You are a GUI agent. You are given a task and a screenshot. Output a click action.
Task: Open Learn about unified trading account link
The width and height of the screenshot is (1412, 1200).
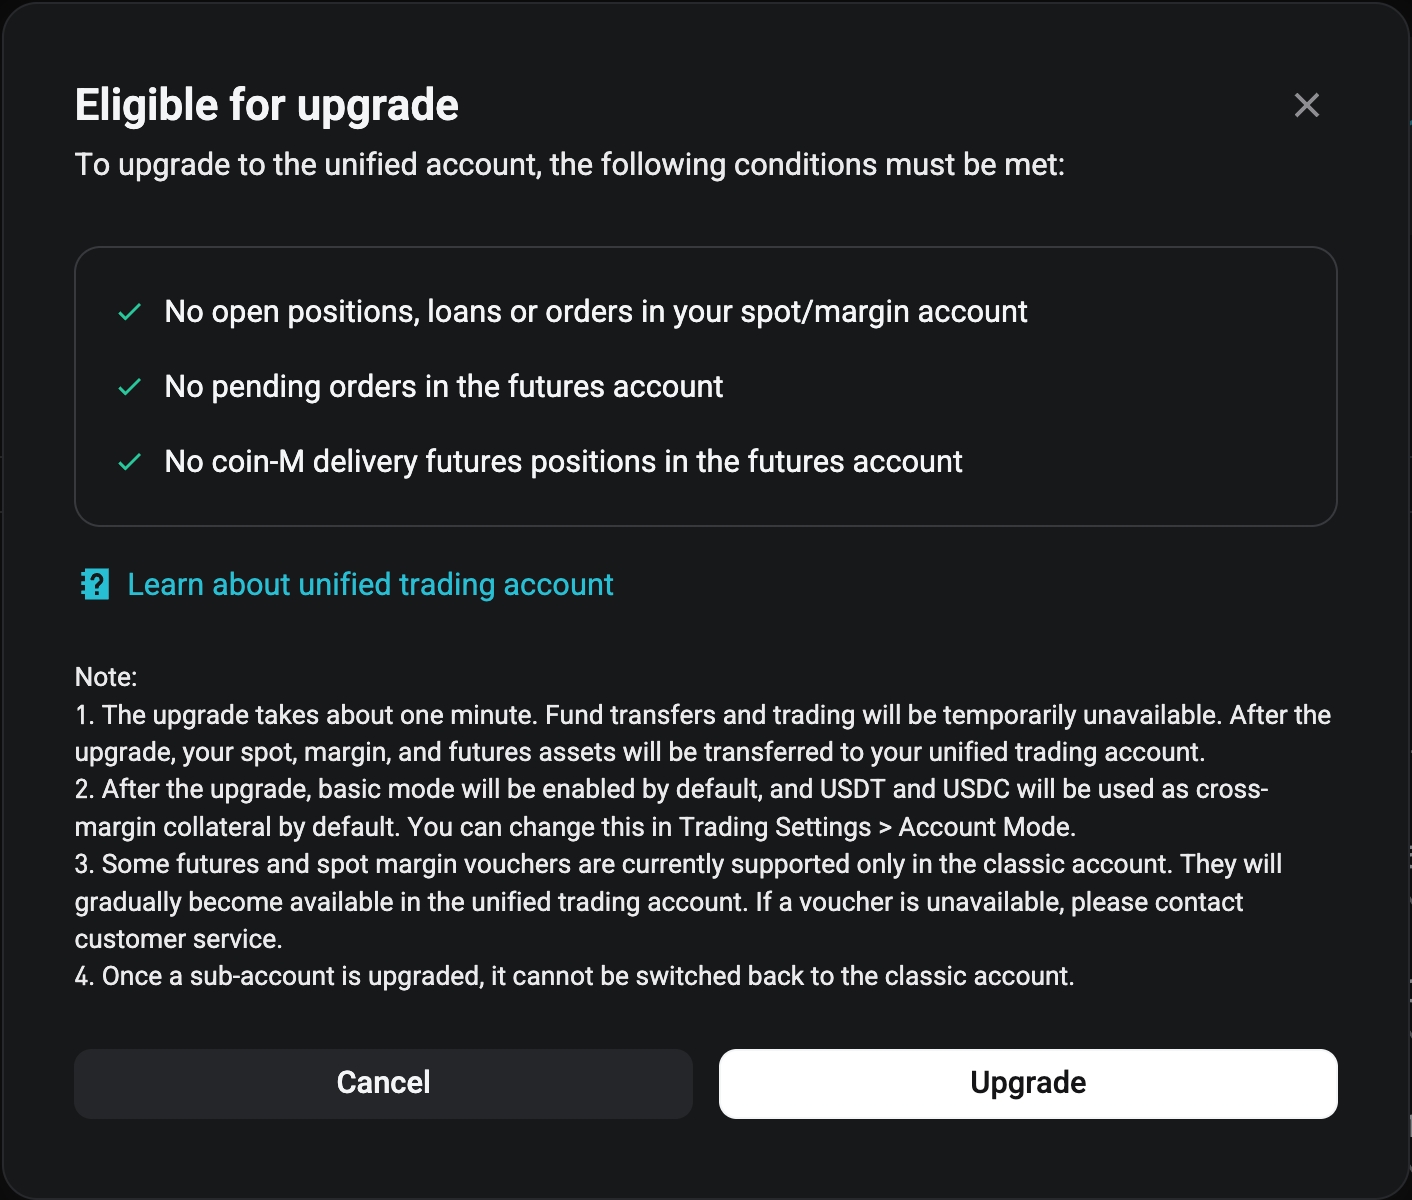[x=370, y=584]
